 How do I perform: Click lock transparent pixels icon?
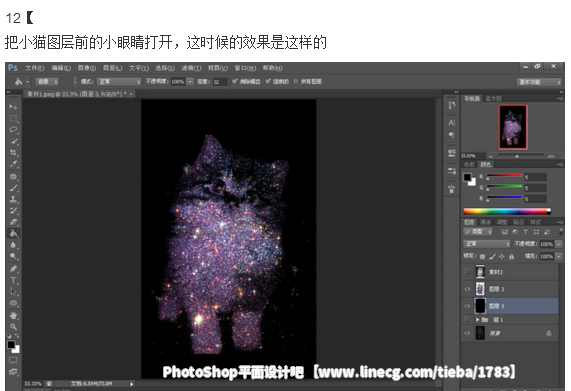coord(483,257)
